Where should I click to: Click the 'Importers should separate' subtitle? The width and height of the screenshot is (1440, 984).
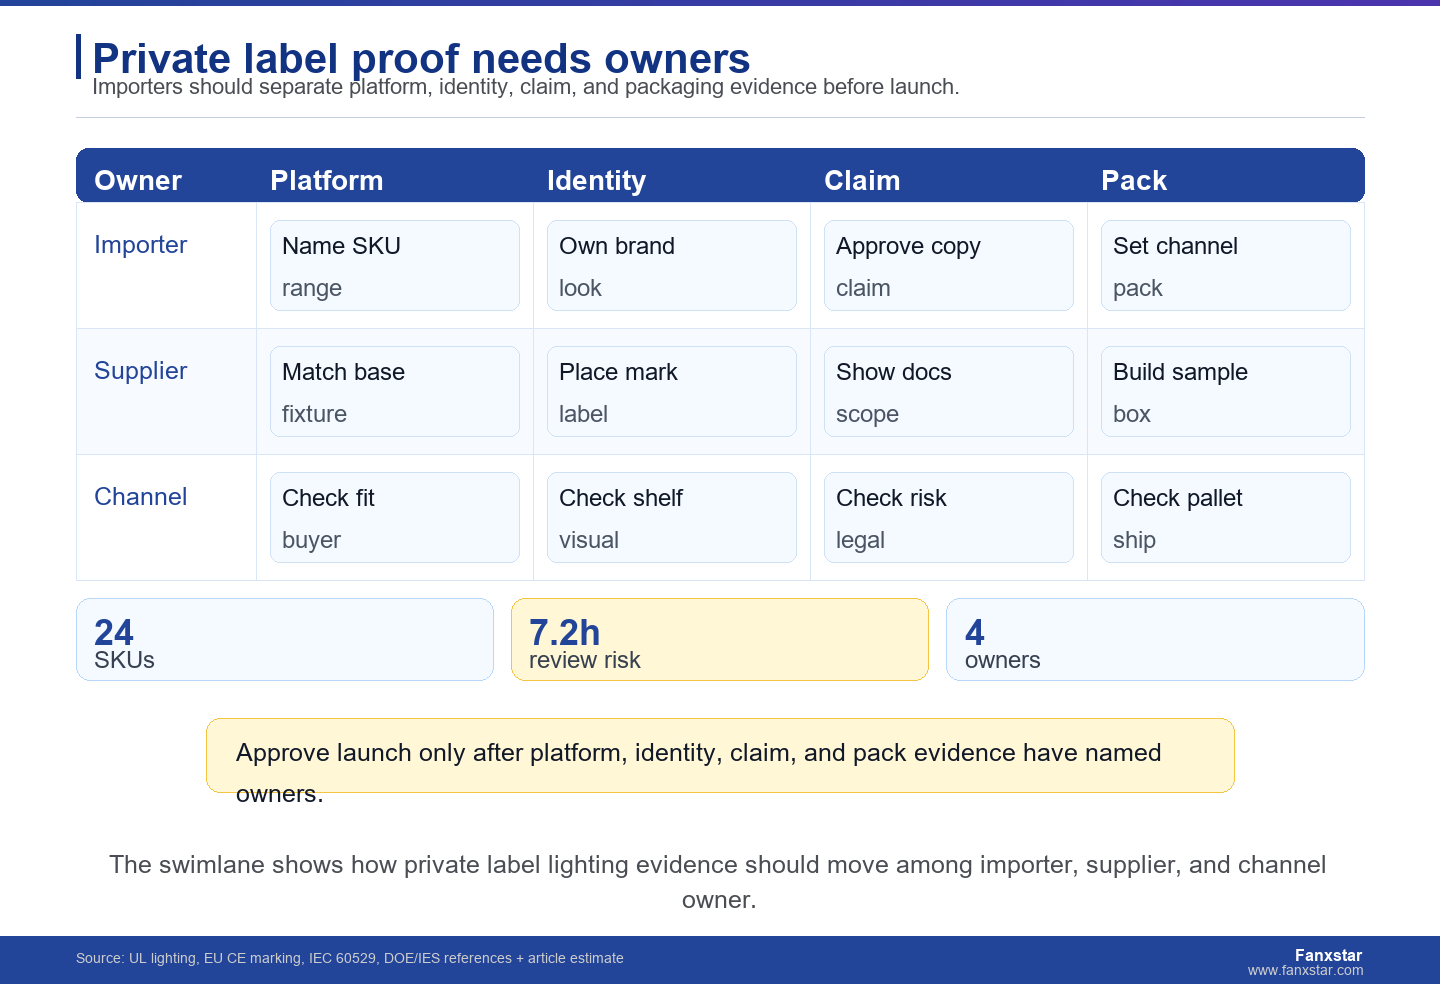point(526,87)
